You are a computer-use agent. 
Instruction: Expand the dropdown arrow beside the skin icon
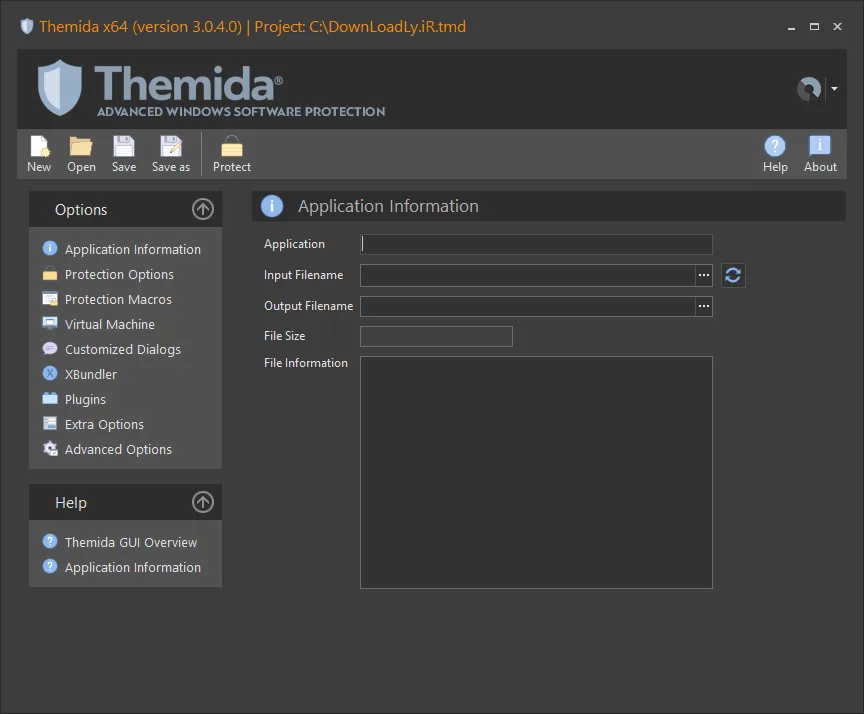834,89
